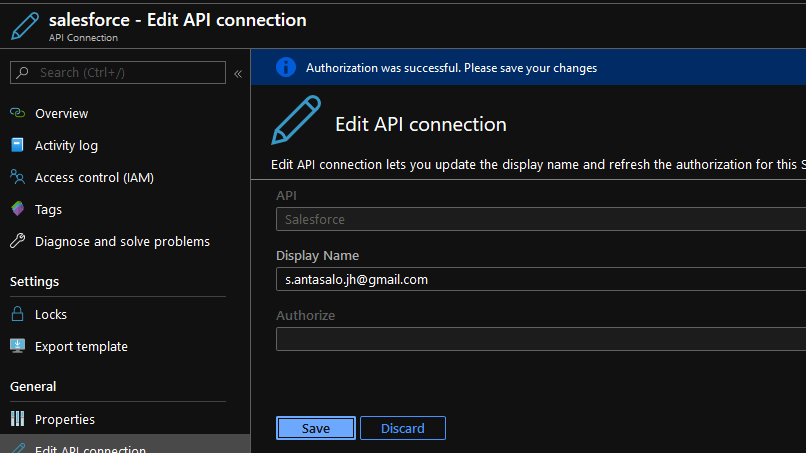Image resolution: width=806 pixels, height=453 pixels.
Task: Click the Diagnose and solve problems wrench icon
Action: (x=17, y=241)
